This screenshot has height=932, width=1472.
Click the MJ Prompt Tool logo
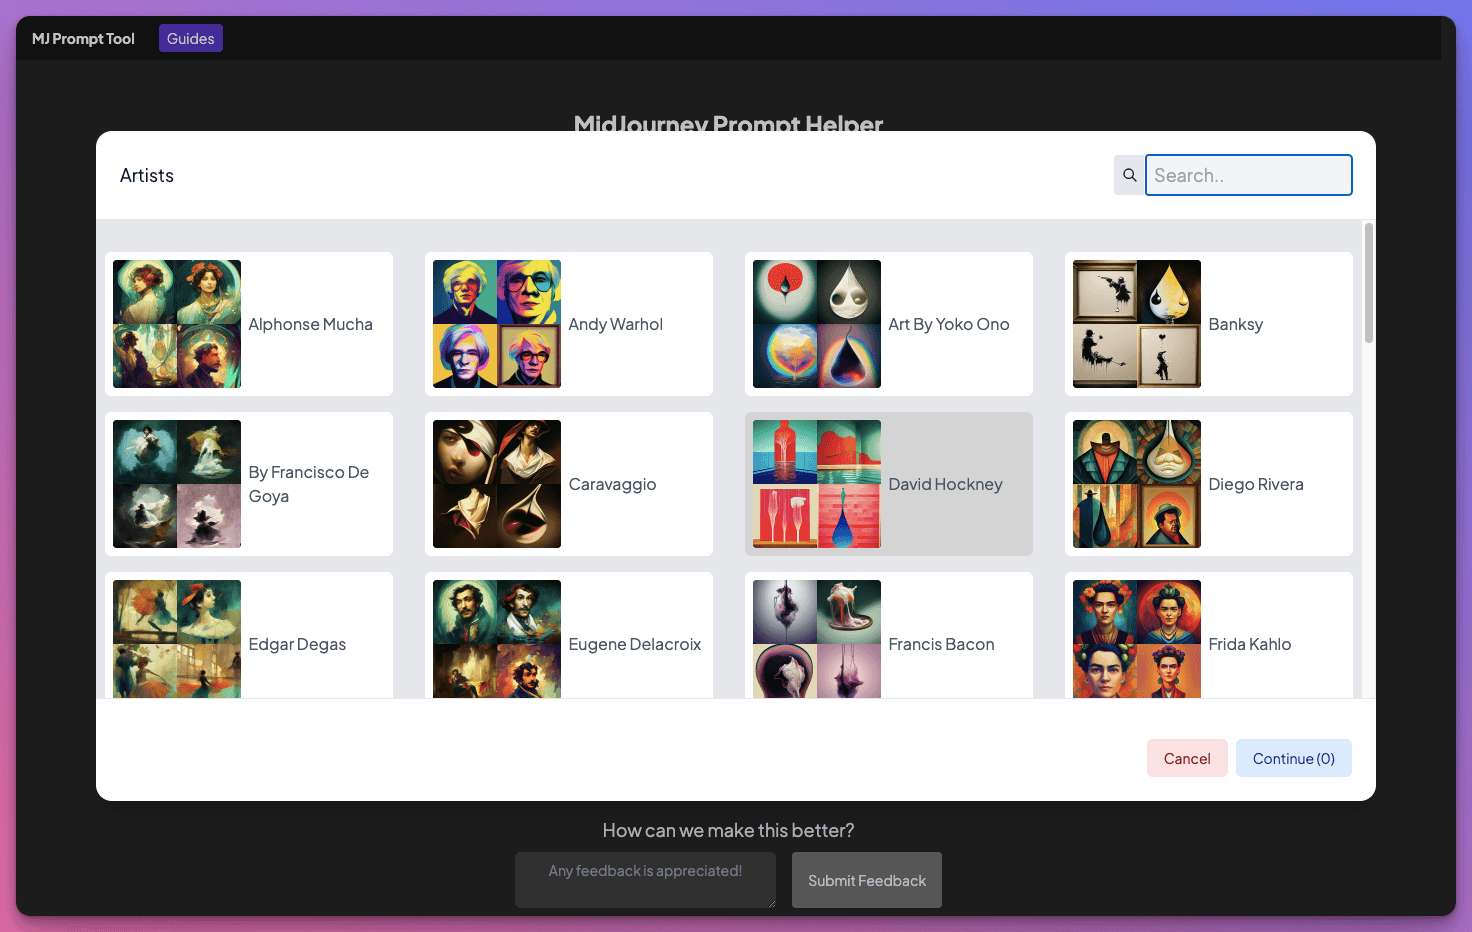(x=83, y=38)
